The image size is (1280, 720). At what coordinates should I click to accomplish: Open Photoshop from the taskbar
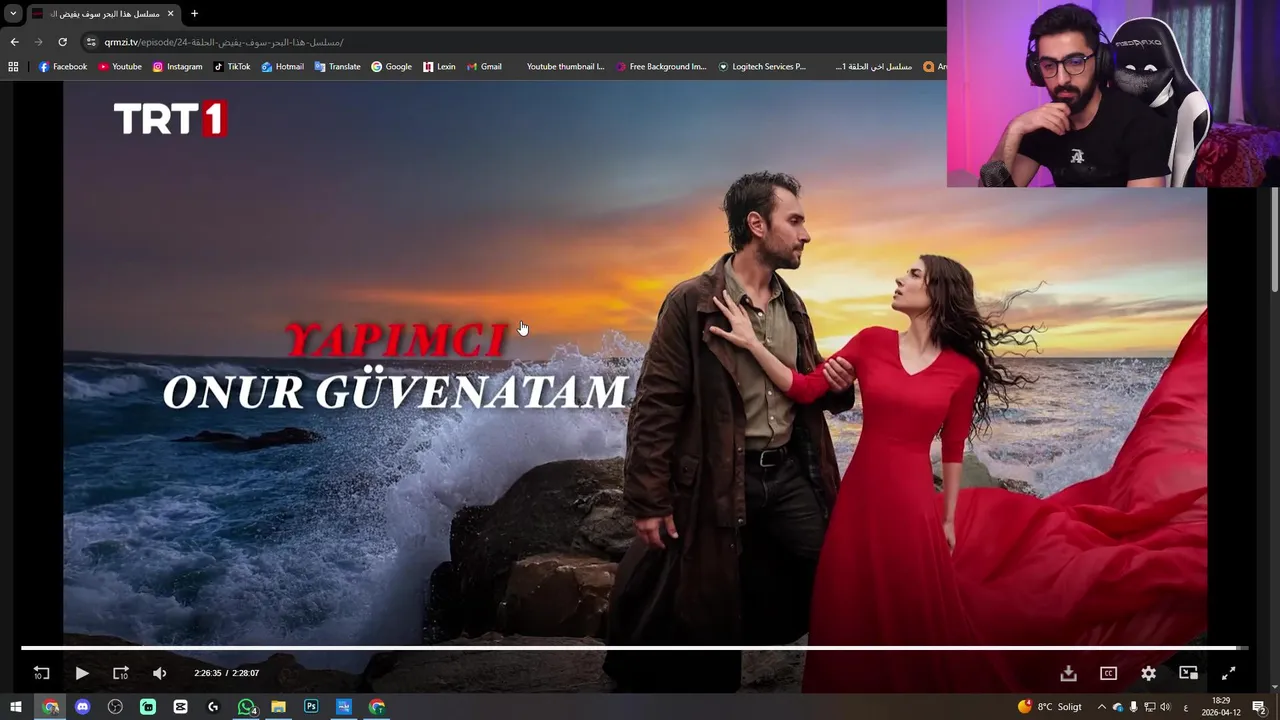(311, 707)
